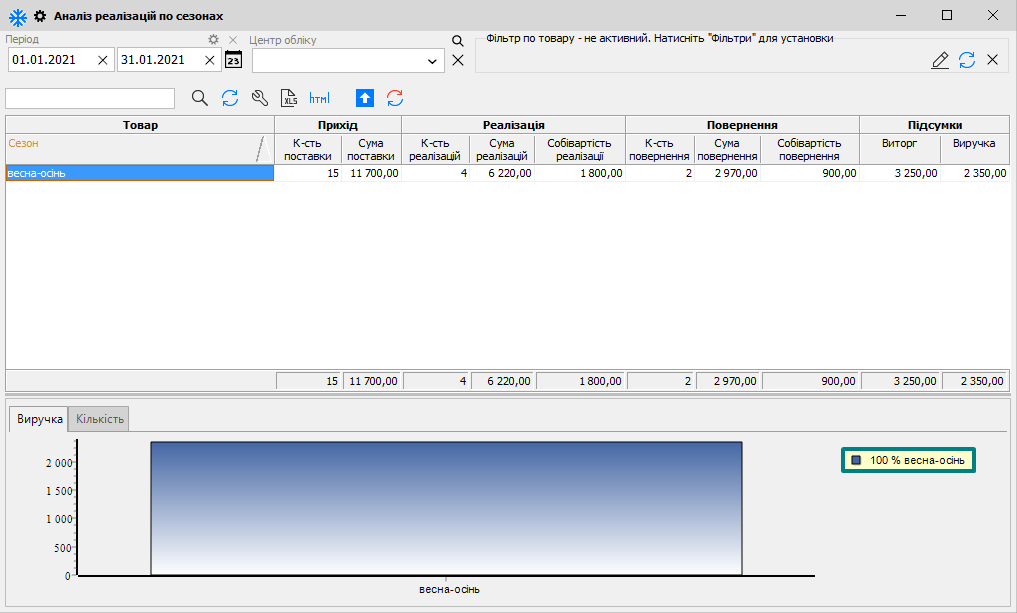The image size is (1017, 613).
Task: Select the Виручка chart tab
Action: tap(40, 419)
